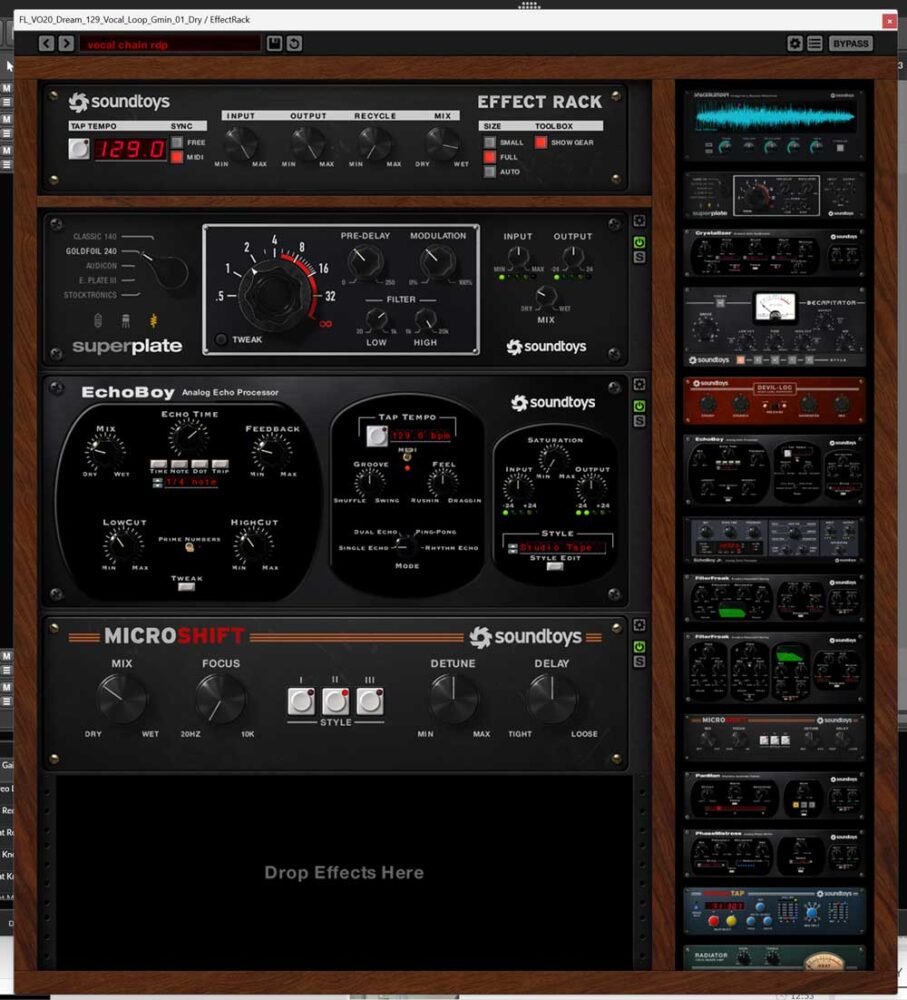
Task: Set rack size to AUTO
Action: click(490, 172)
